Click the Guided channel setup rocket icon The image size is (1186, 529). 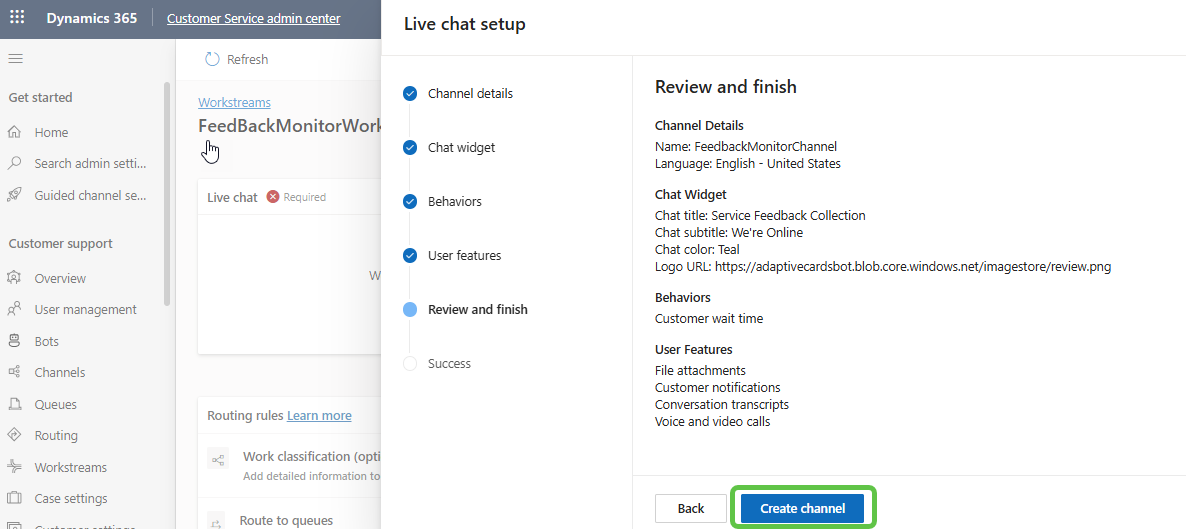(15, 195)
